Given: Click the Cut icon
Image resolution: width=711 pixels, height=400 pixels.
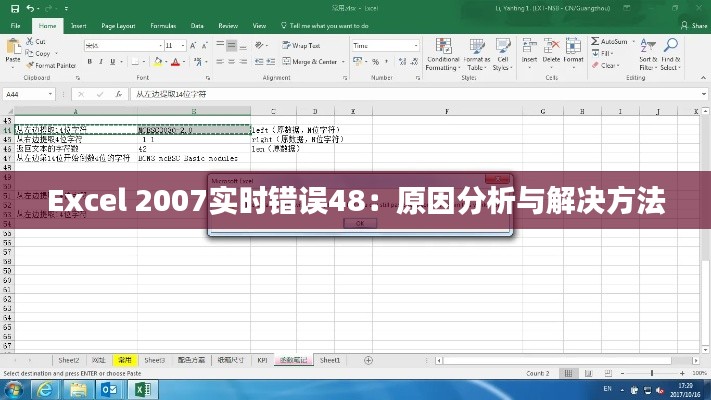Looking at the screenshot, I should [x=37, y=42].
